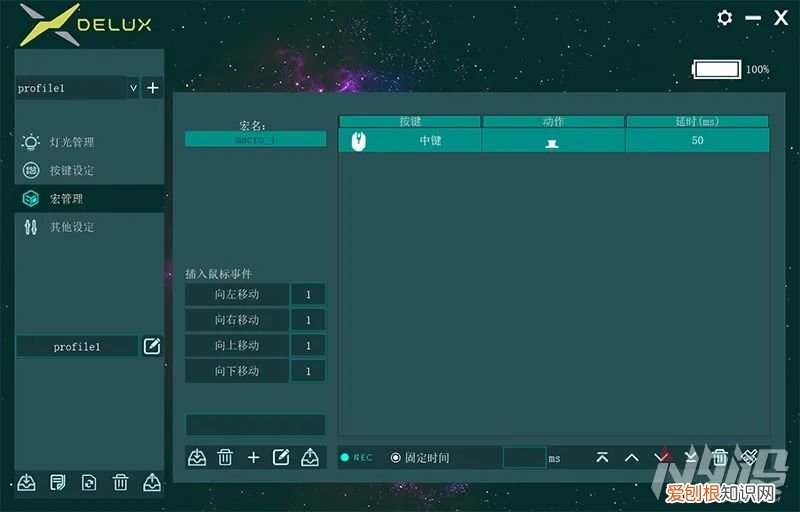Image resolution: width=800 pixels, height=512 pixels.
Task: Click the reset profile file-refresh icon
Action: tap(89, 482)
